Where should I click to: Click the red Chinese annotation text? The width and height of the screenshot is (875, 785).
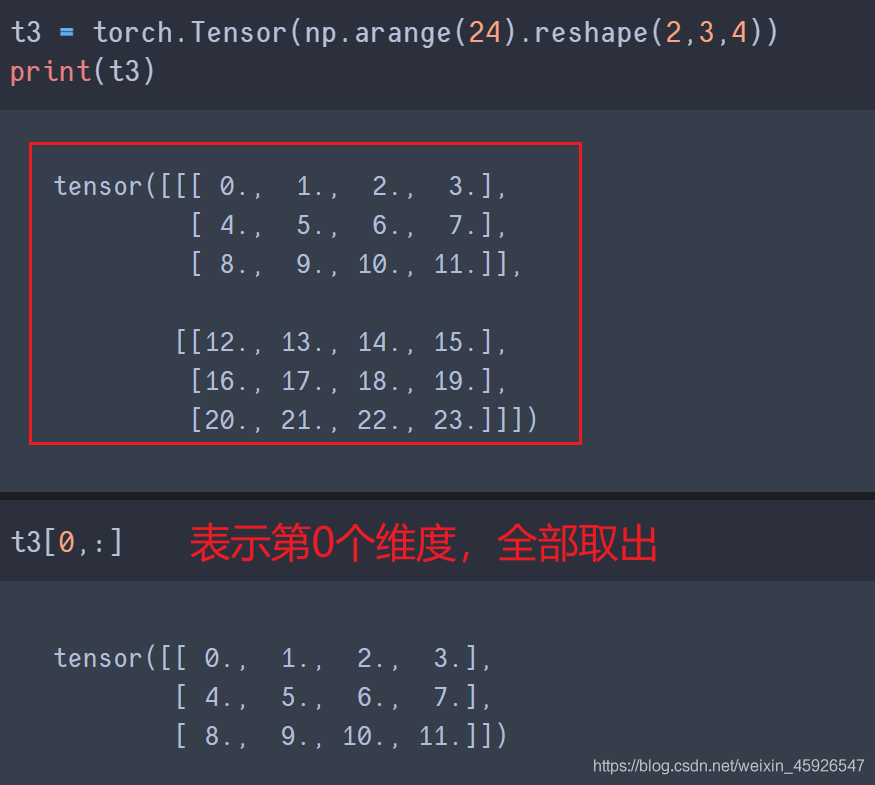tap(423, 545)
